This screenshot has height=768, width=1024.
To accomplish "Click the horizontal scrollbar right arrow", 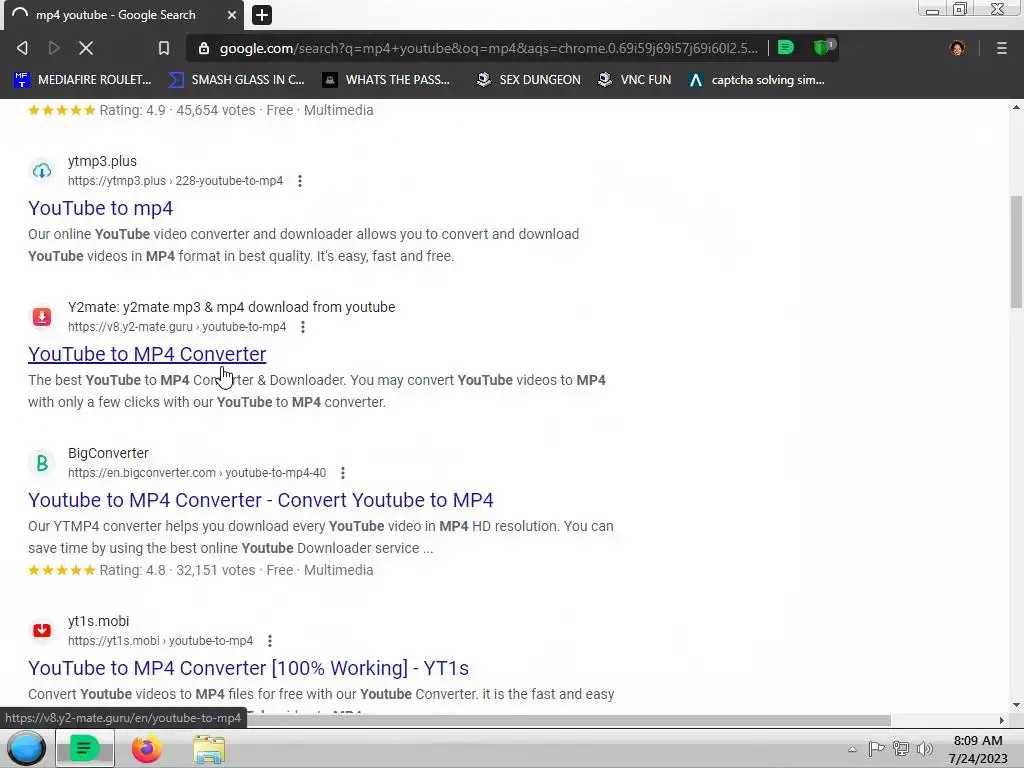I will click(1002, 720).
